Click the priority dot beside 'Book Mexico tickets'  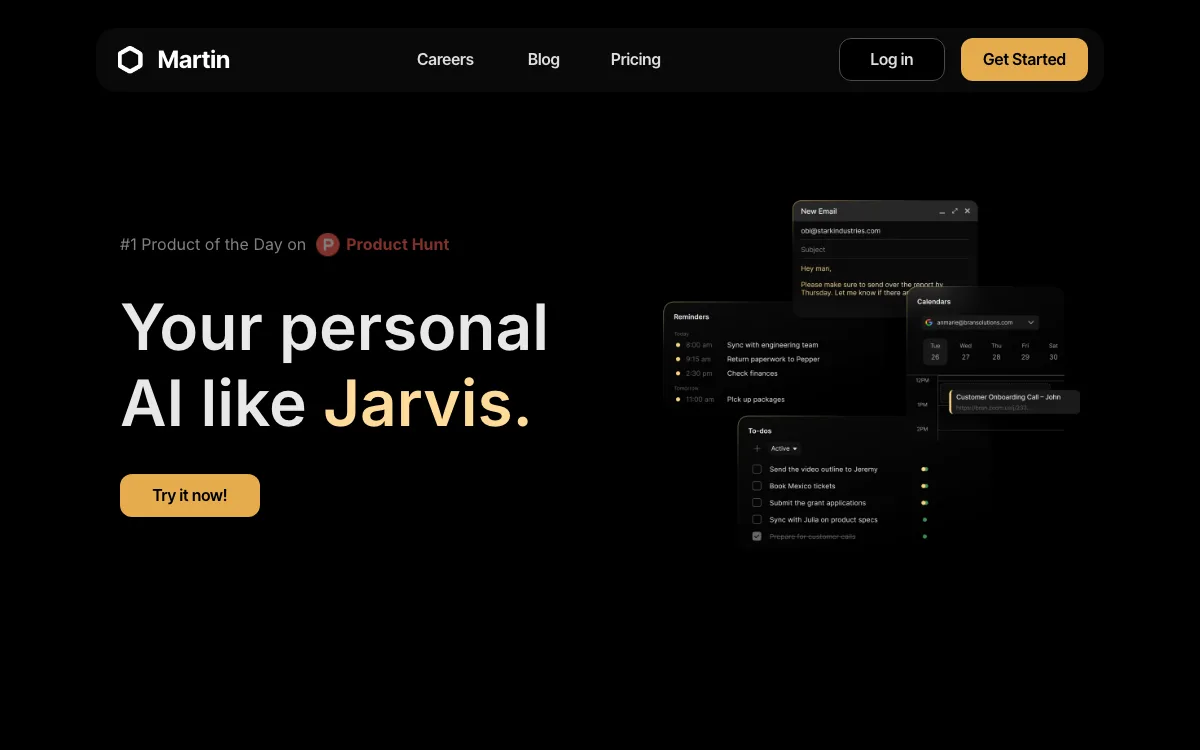(x=925, y=486)
